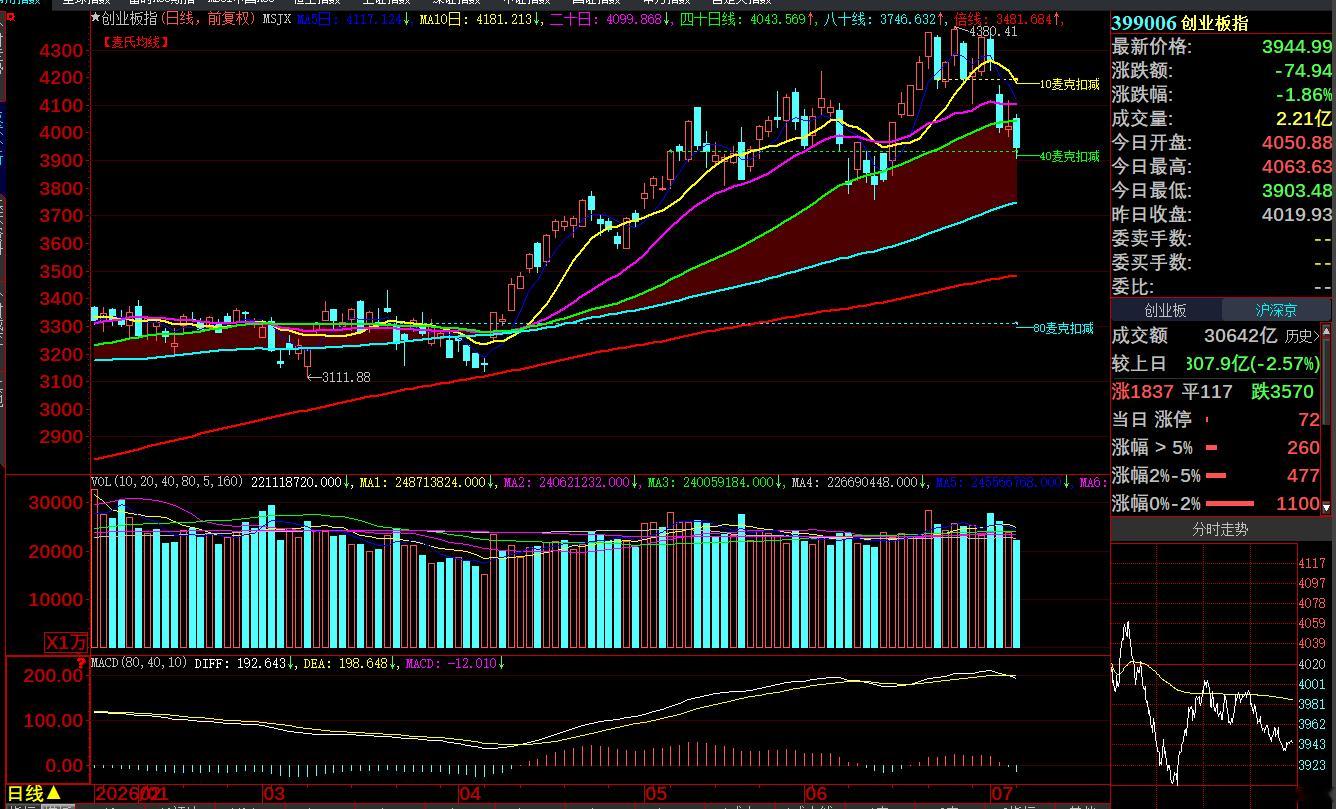This screenshot has height=809, width=1336.
Task: Click the DEA: 198.648 readout
Action: pyautogui.click(x=345, y=663)
